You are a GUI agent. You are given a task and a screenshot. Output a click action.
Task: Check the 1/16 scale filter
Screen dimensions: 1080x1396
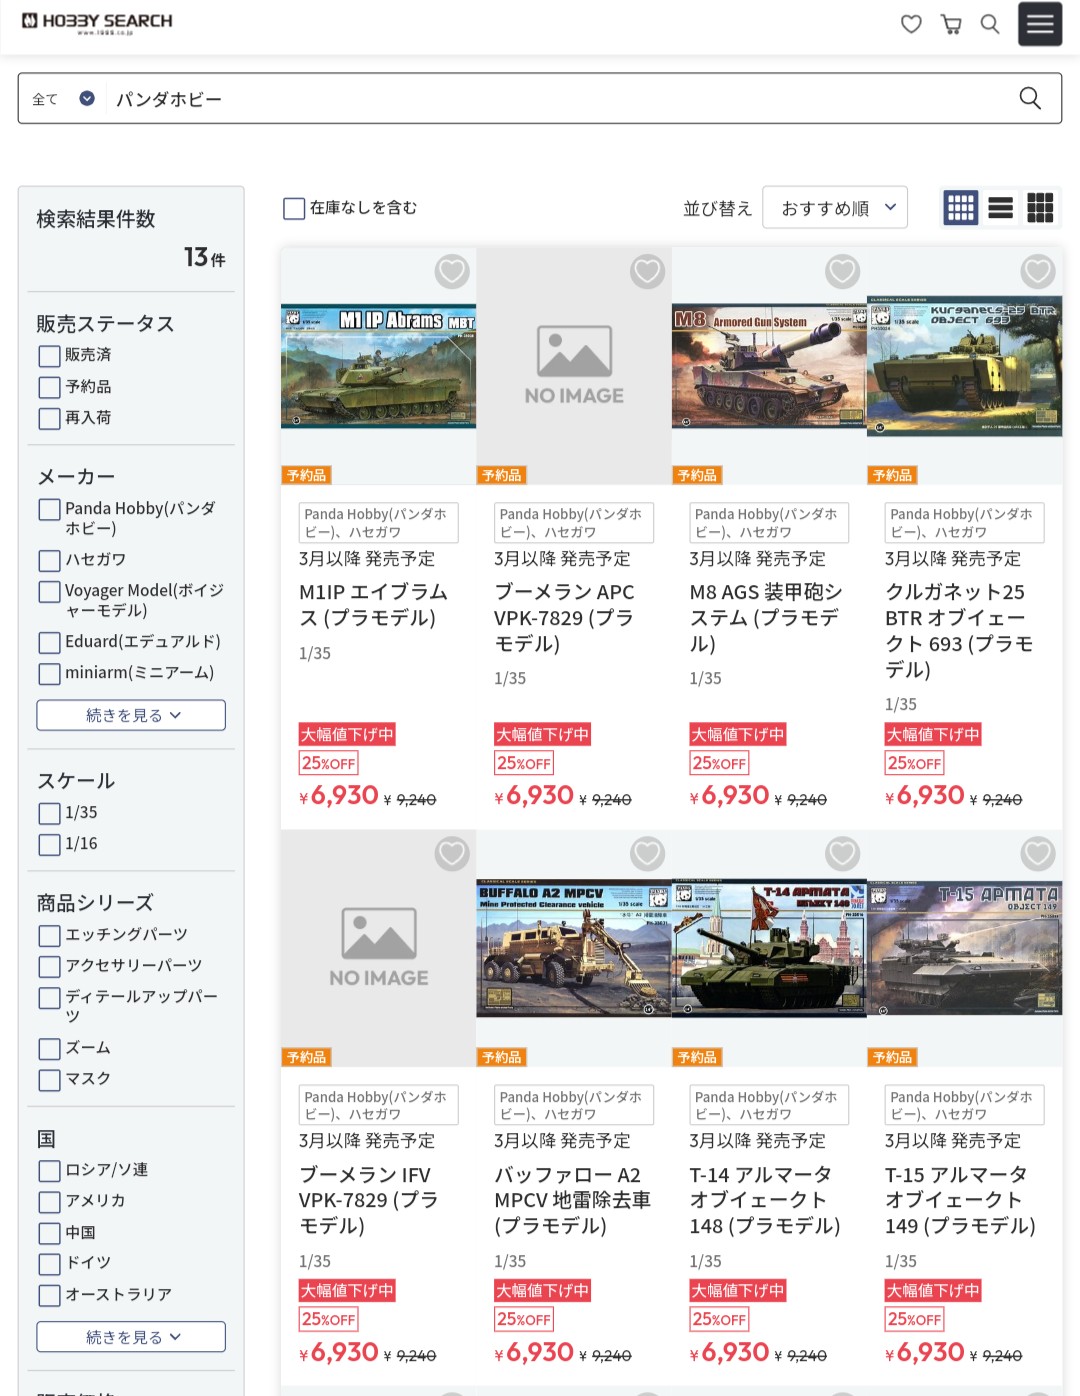(49, 844)
